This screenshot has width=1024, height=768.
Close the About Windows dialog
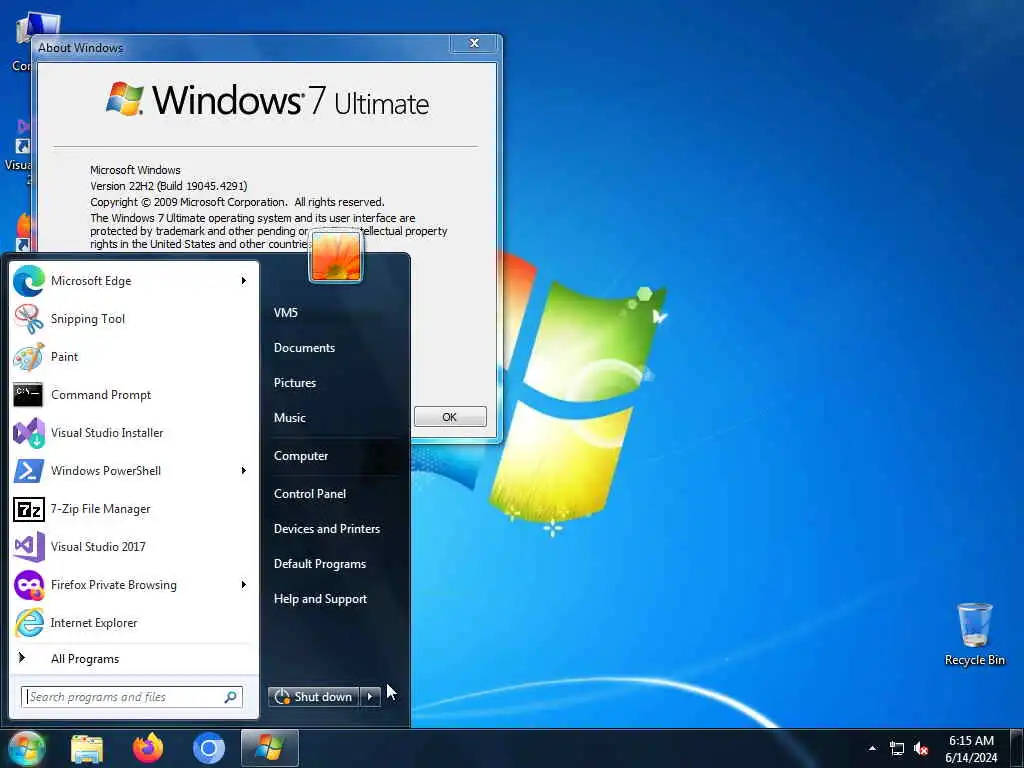point(475,43)
